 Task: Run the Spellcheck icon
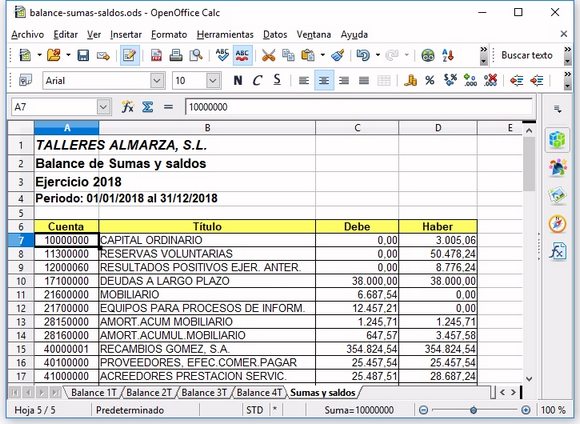click(x=223, y=55)
